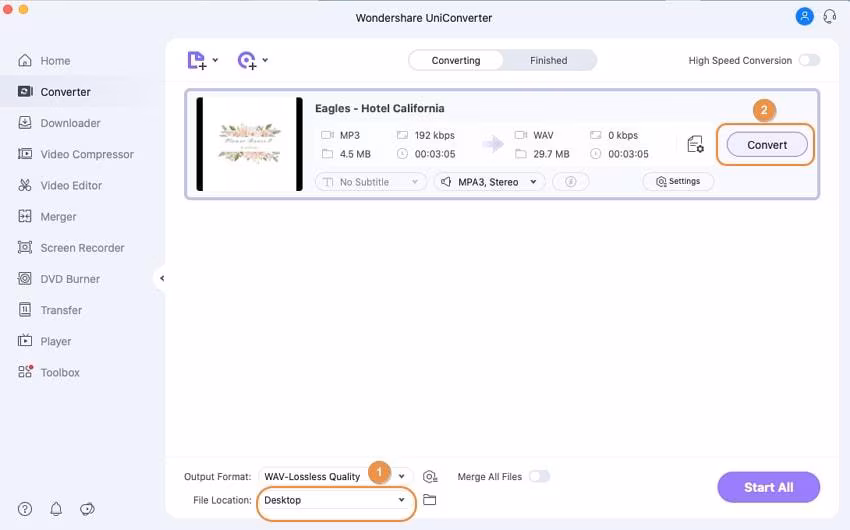Open the No Subtitle dropdown

371,182
